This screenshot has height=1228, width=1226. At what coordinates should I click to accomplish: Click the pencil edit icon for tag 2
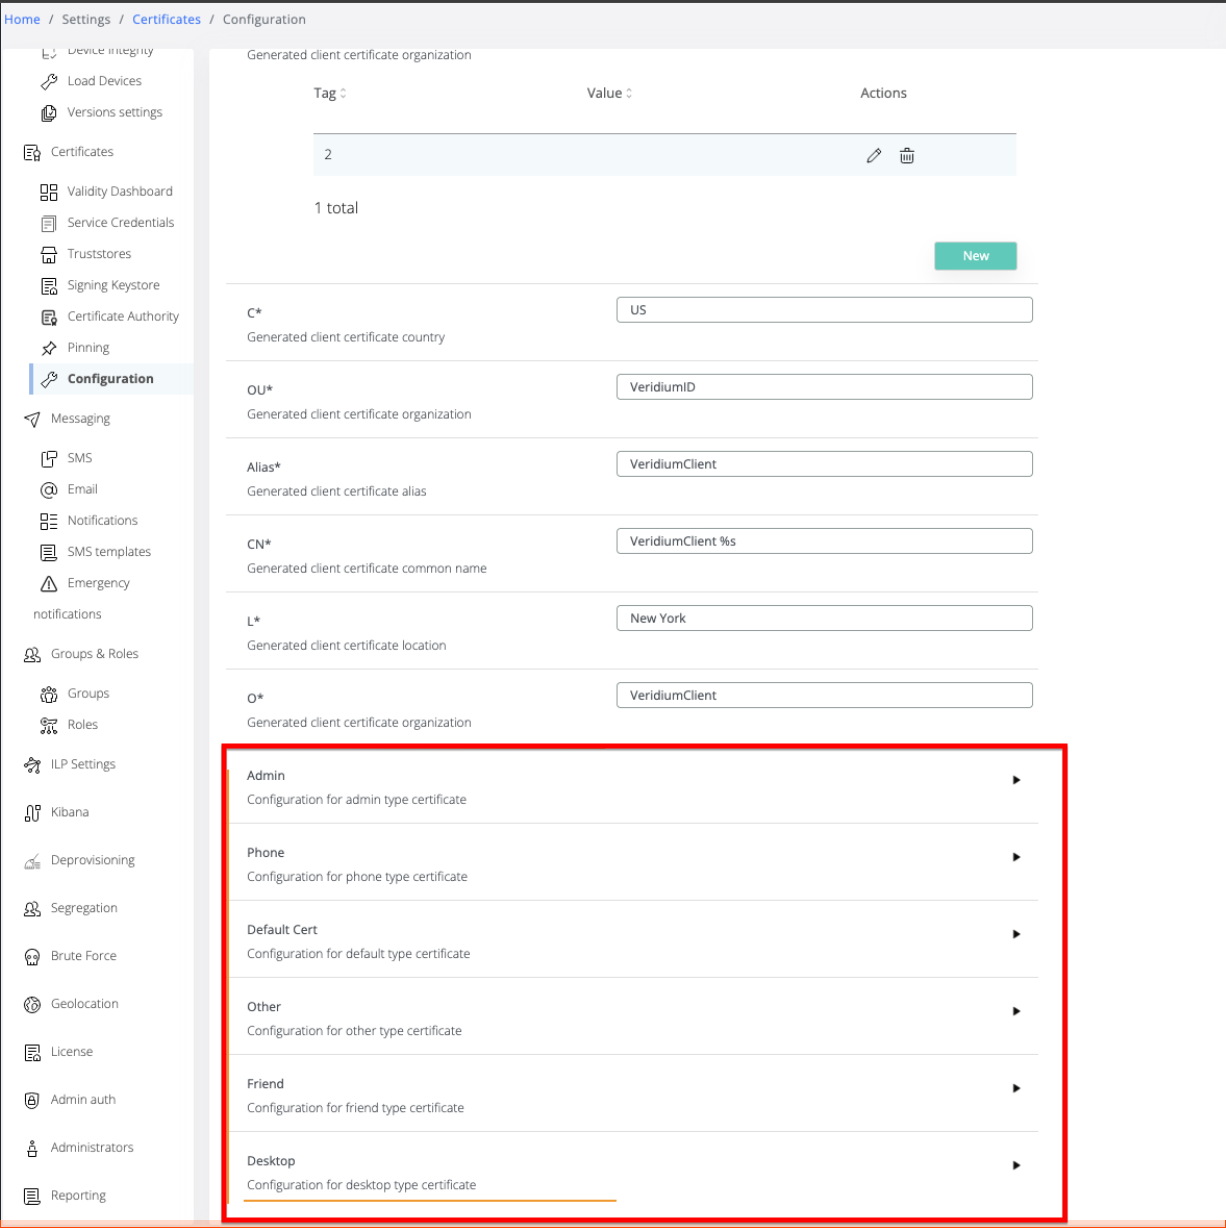(873, 156)
